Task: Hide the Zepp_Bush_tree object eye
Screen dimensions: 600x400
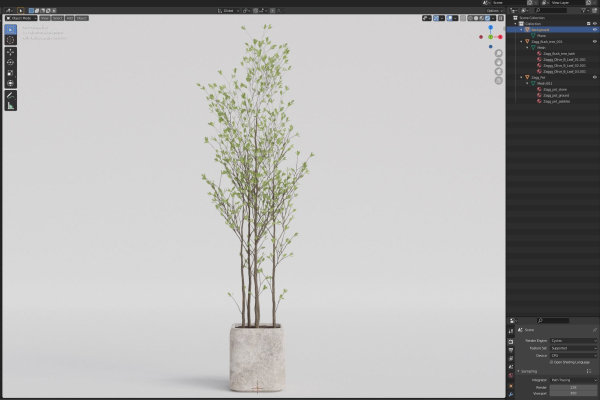Action: tap(595, 41)
